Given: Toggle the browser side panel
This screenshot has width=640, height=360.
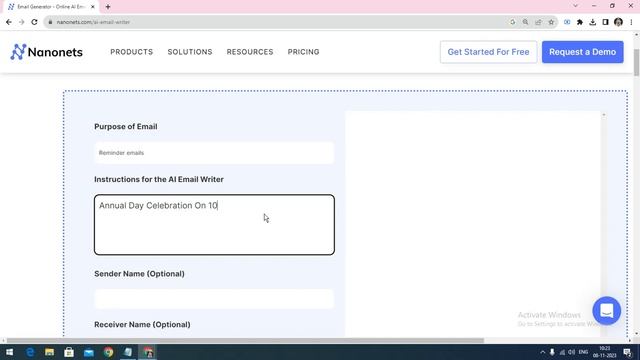Looking at the screenshot, I should click(605, 22).
